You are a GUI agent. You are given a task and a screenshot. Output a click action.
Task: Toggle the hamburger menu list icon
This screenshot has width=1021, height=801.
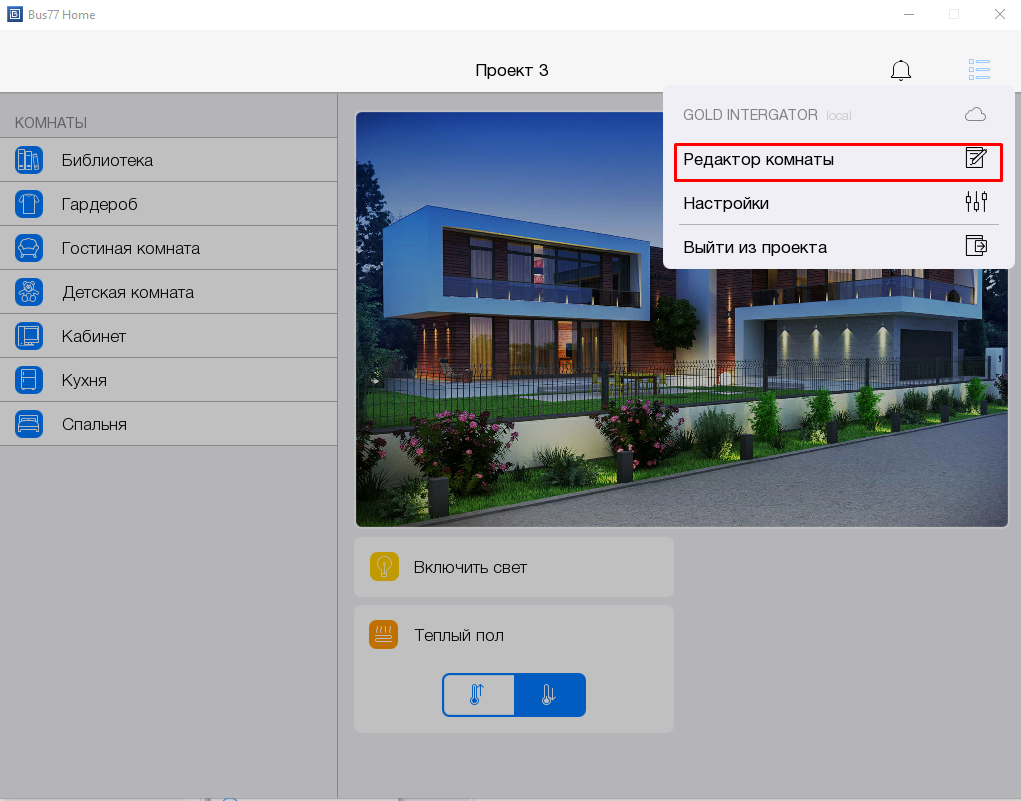tap(979, 70)
